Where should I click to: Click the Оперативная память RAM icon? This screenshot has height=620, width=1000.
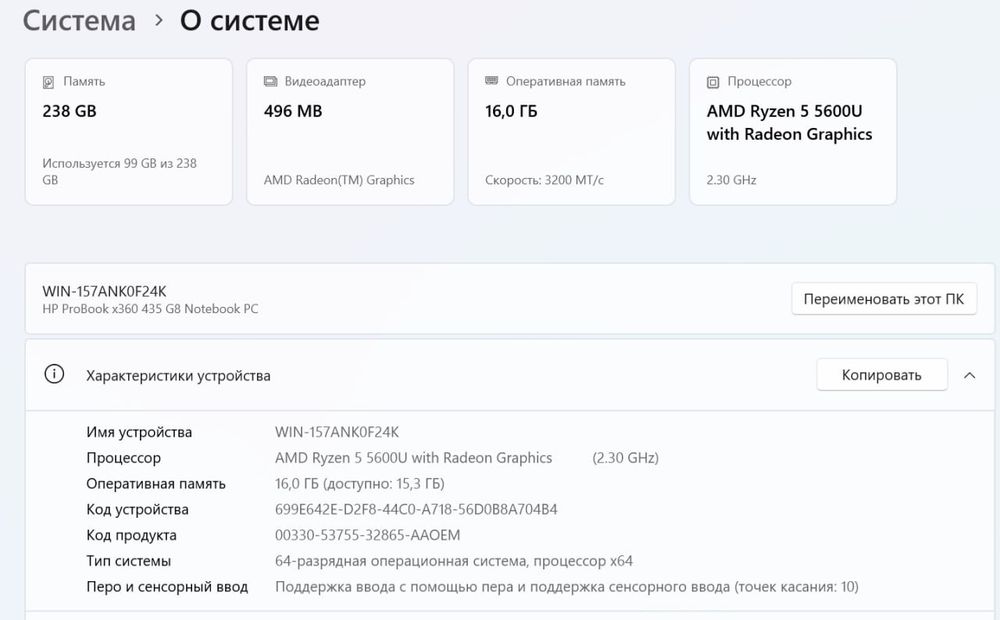[x=491, y=81]
